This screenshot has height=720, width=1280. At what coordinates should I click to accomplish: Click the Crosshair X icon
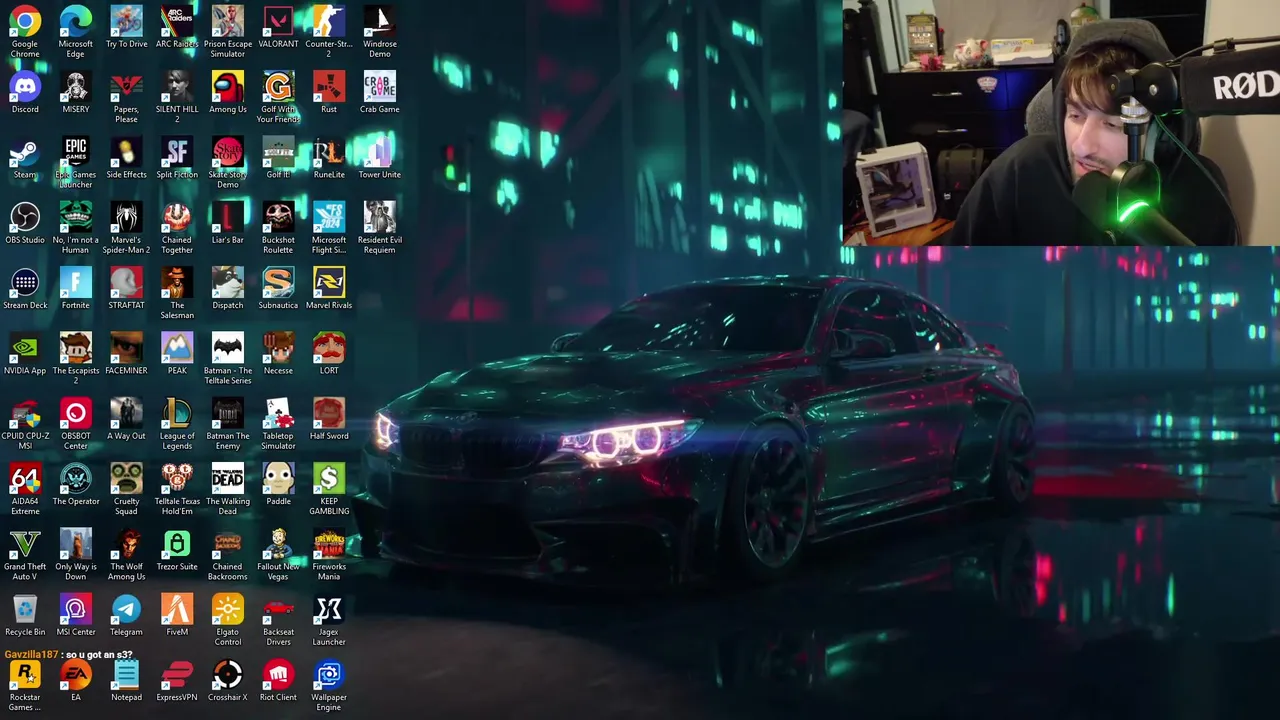click(x=227, y=675)
